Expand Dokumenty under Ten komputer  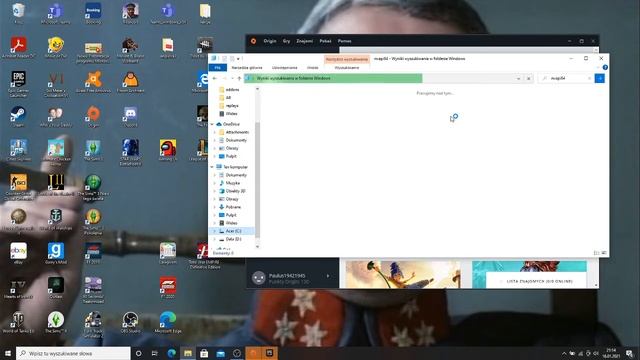215,175
